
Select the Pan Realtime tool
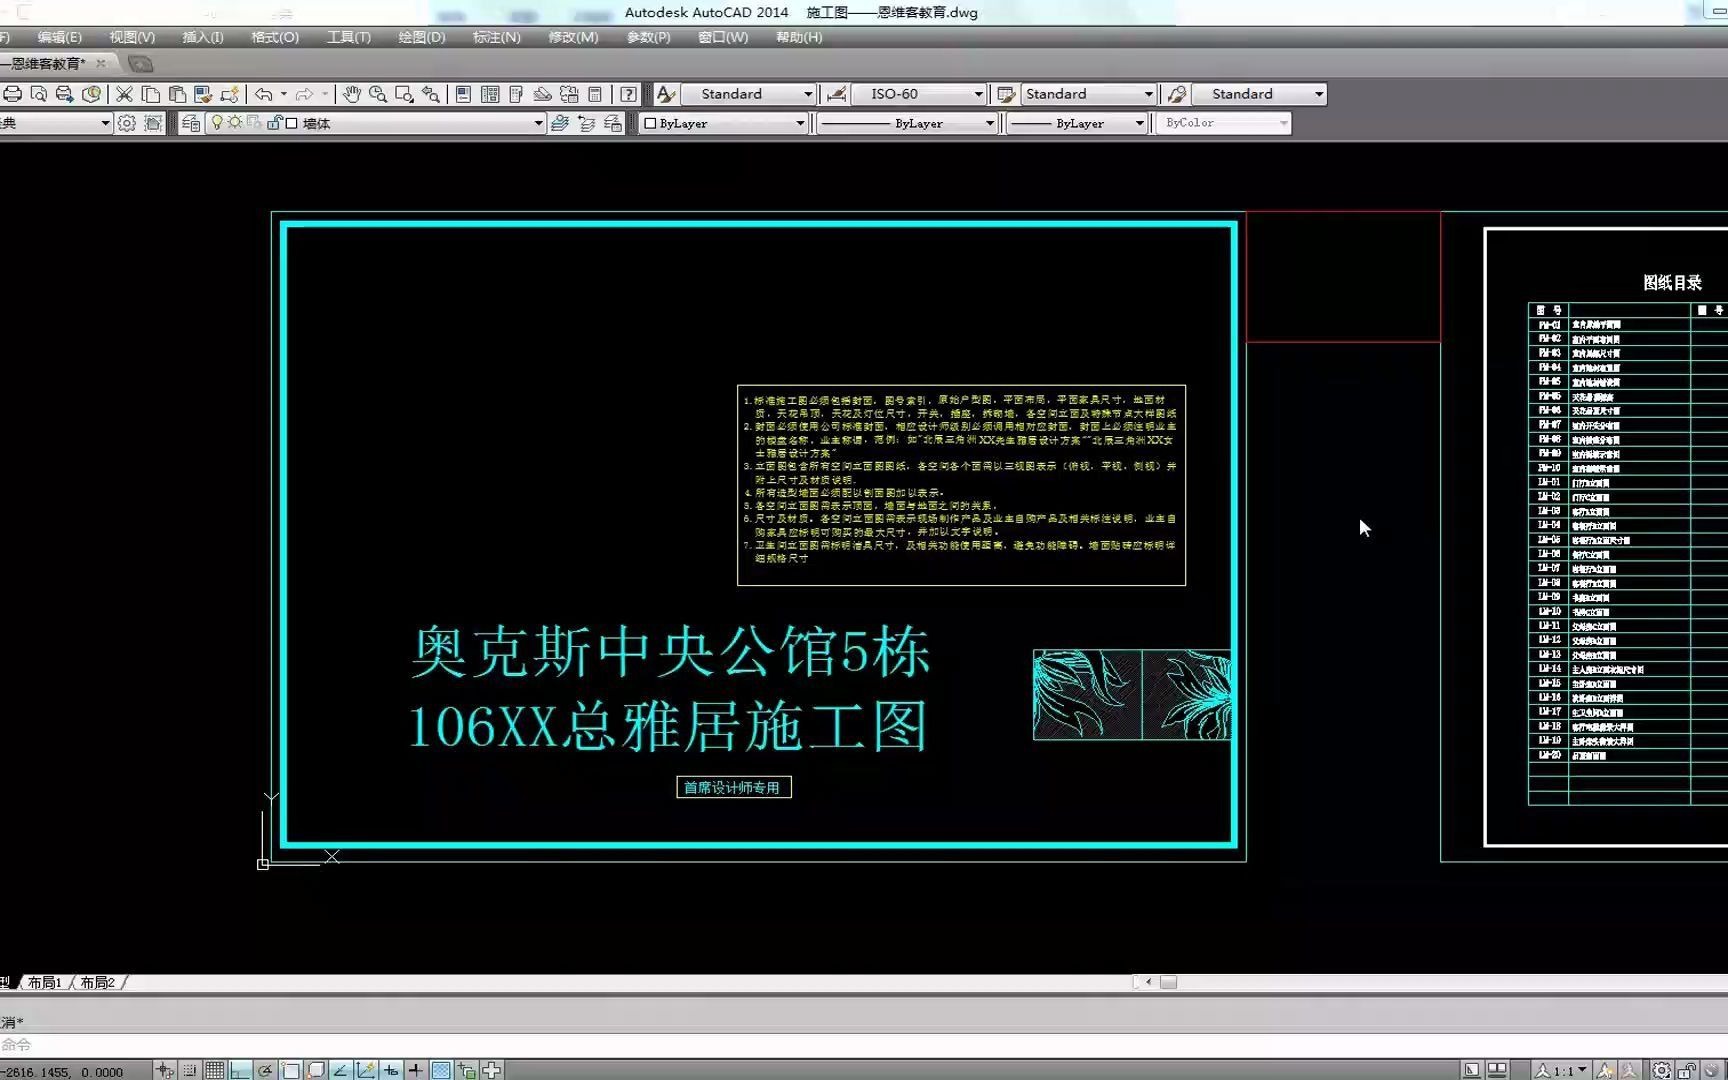[x=352, y=93]
